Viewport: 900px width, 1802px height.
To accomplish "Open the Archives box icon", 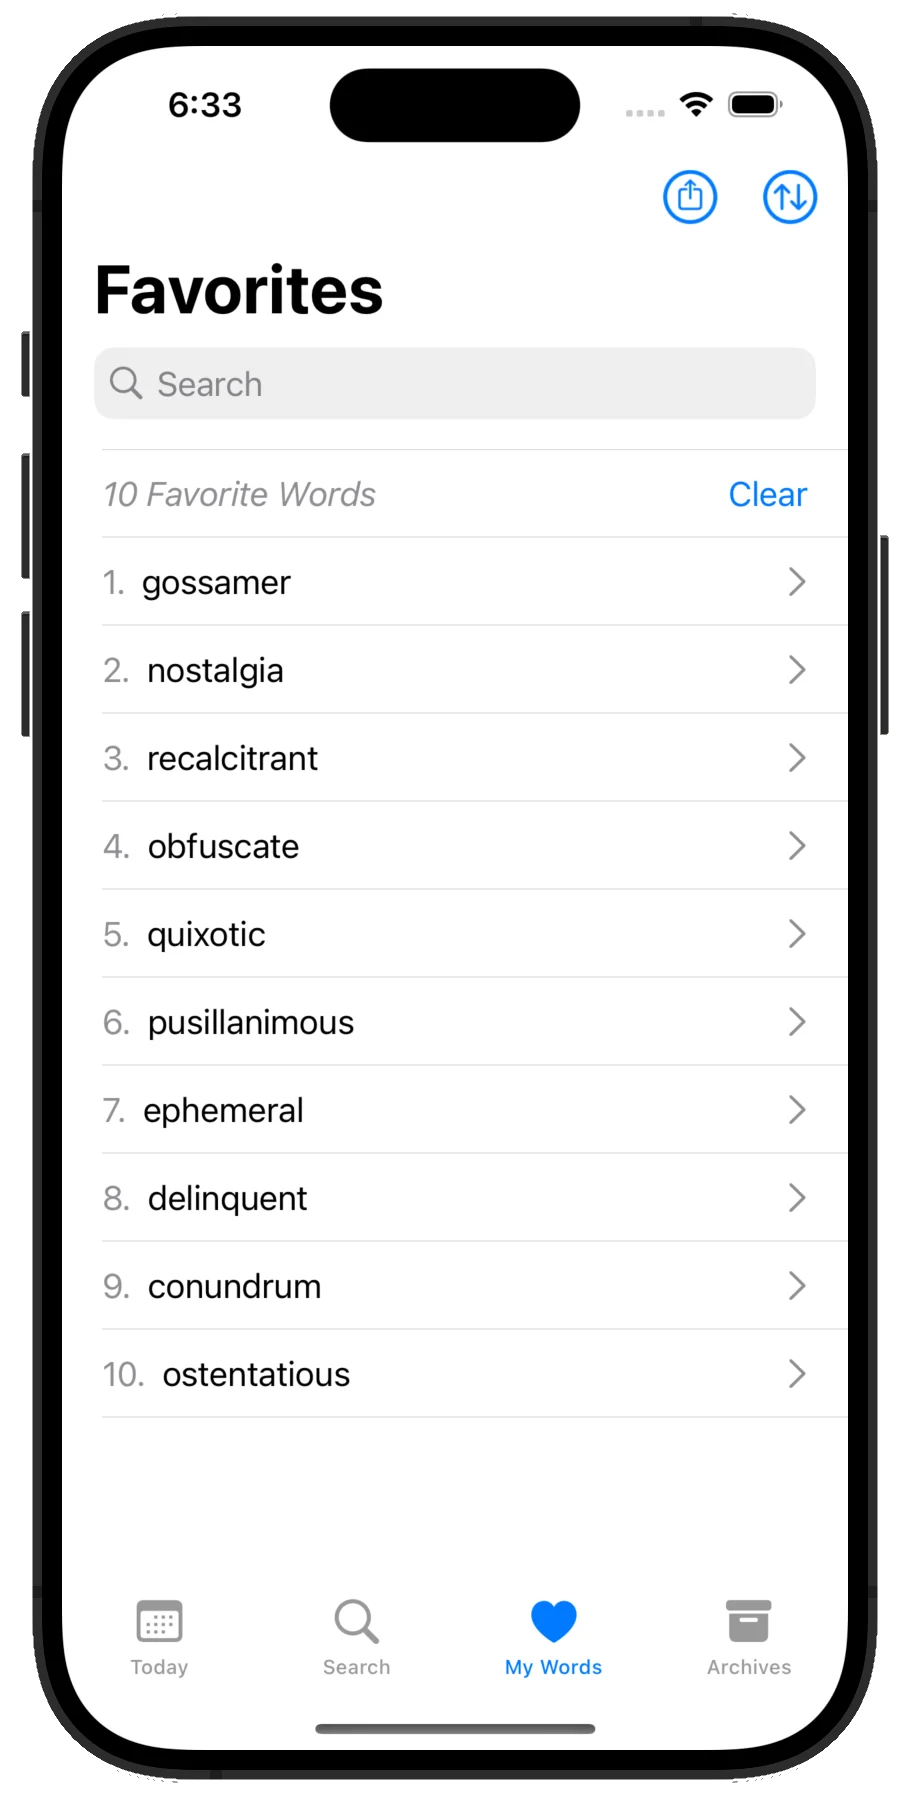I will (748, 1622).
